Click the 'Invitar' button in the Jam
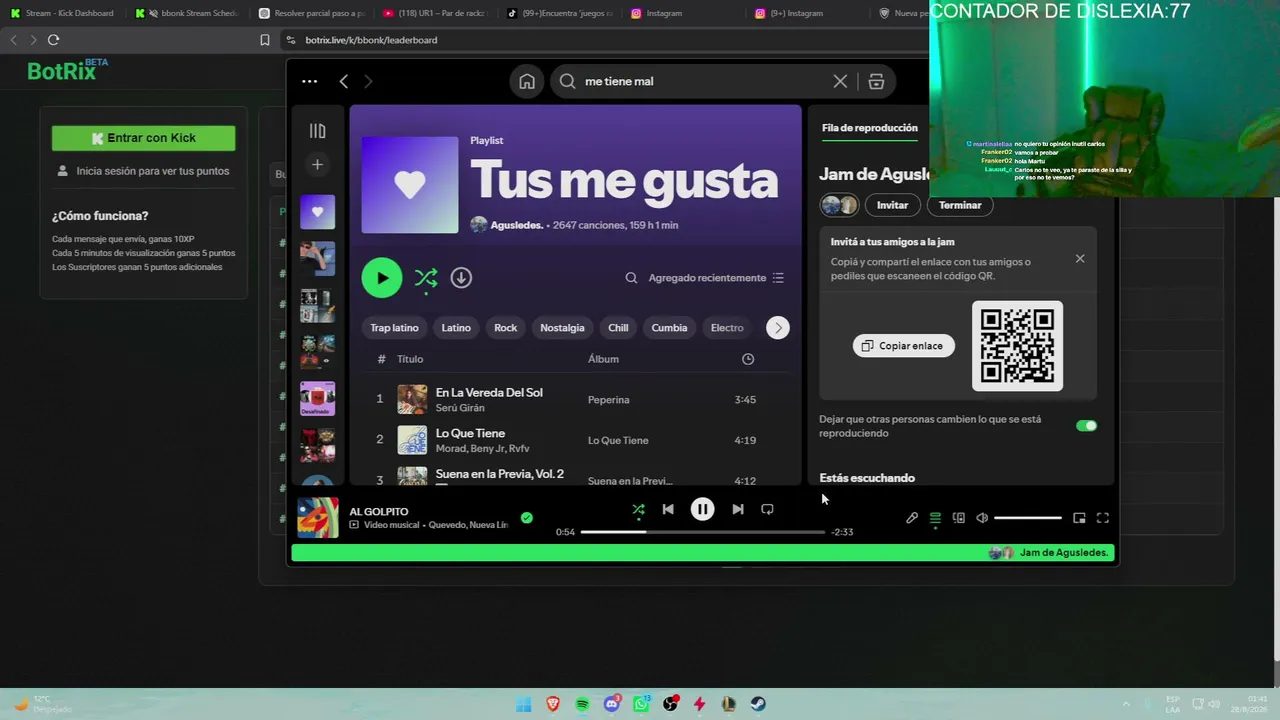Screen dimensions: 1280x720 893,205
